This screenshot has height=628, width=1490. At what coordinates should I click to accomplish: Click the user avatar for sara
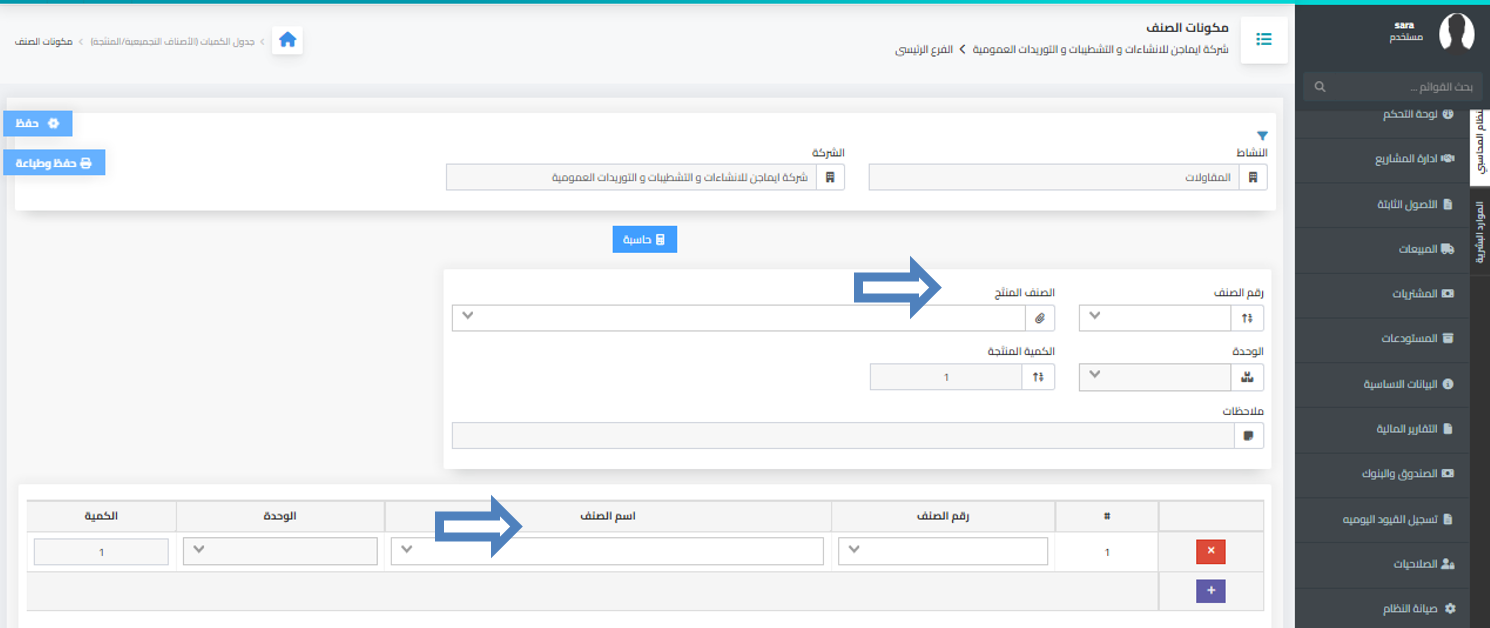tap(1456, 32)
